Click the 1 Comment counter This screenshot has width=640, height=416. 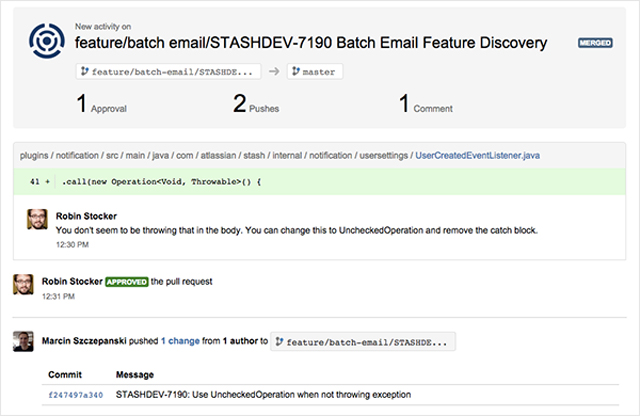[426, 103]
